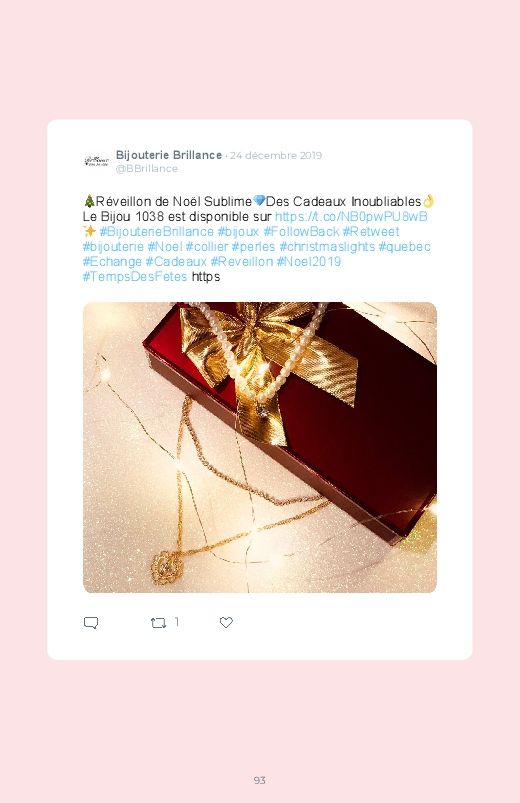Screen dimensions: 520x803
Task: Click the reply speech bubble icon
Action: pos(91,623)
